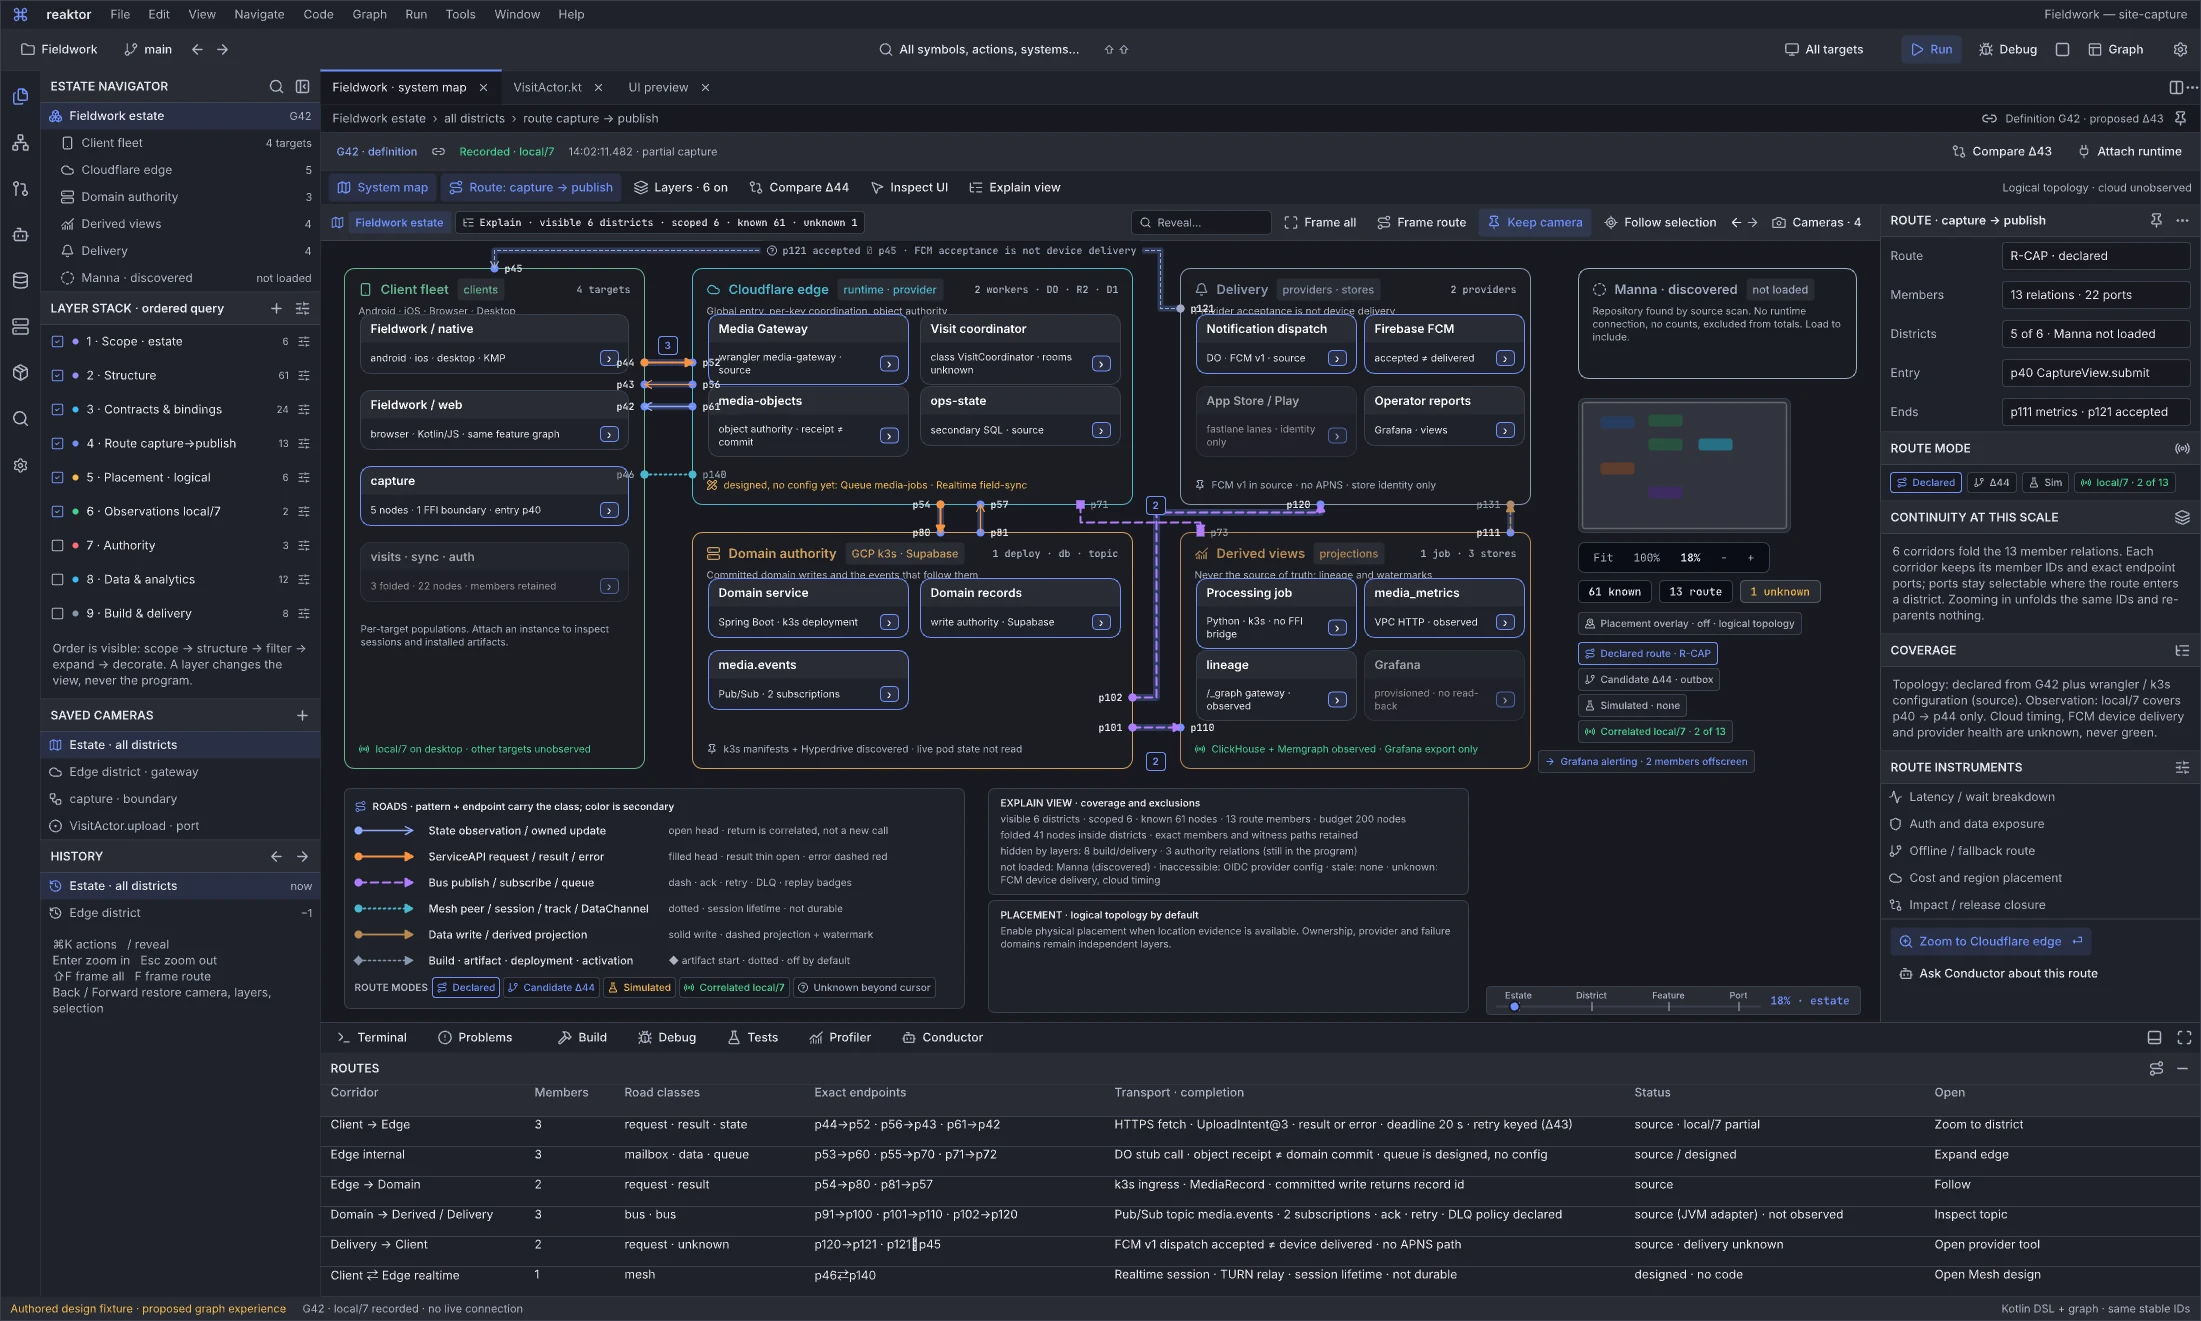This screenshot has height=1321, width=2201.
Task: Maximize the bottom Routes panel
Action: point(2184,1037)
